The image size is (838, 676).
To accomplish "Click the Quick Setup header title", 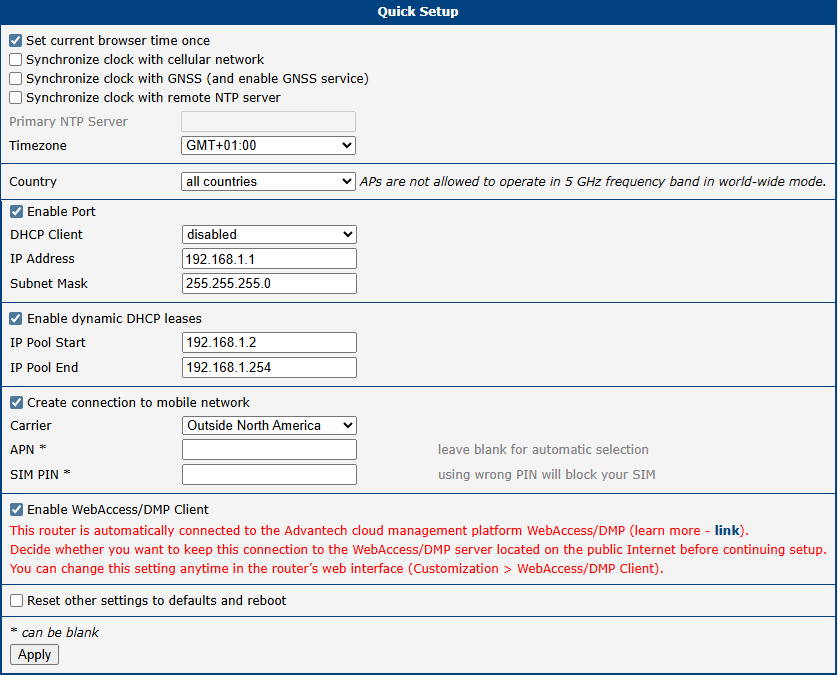I will tap(418, 12).
